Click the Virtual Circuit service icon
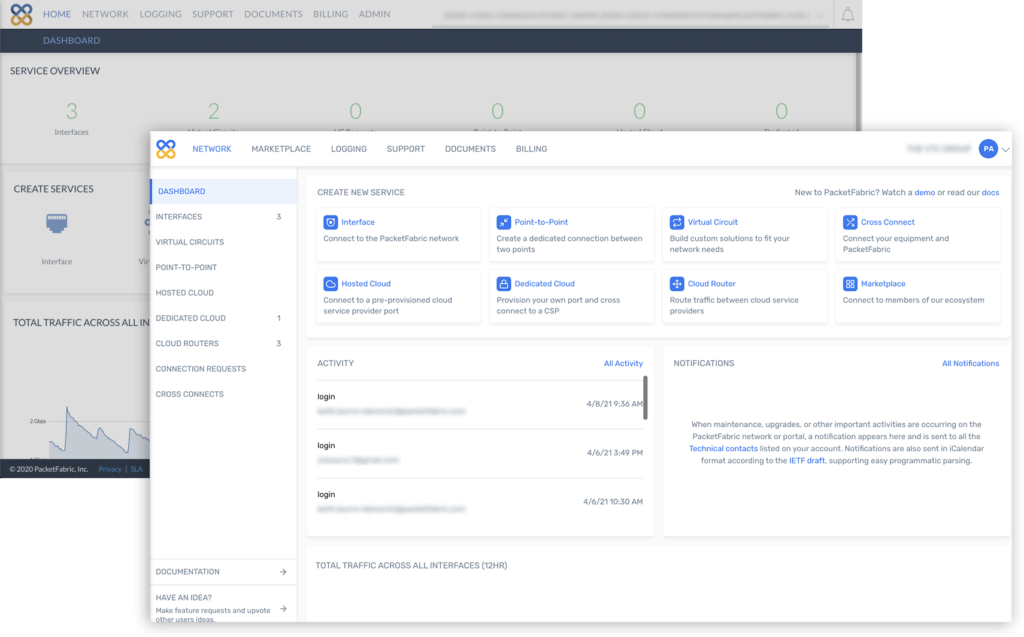This screenshot has height=637, width=1024. [677, 222]
